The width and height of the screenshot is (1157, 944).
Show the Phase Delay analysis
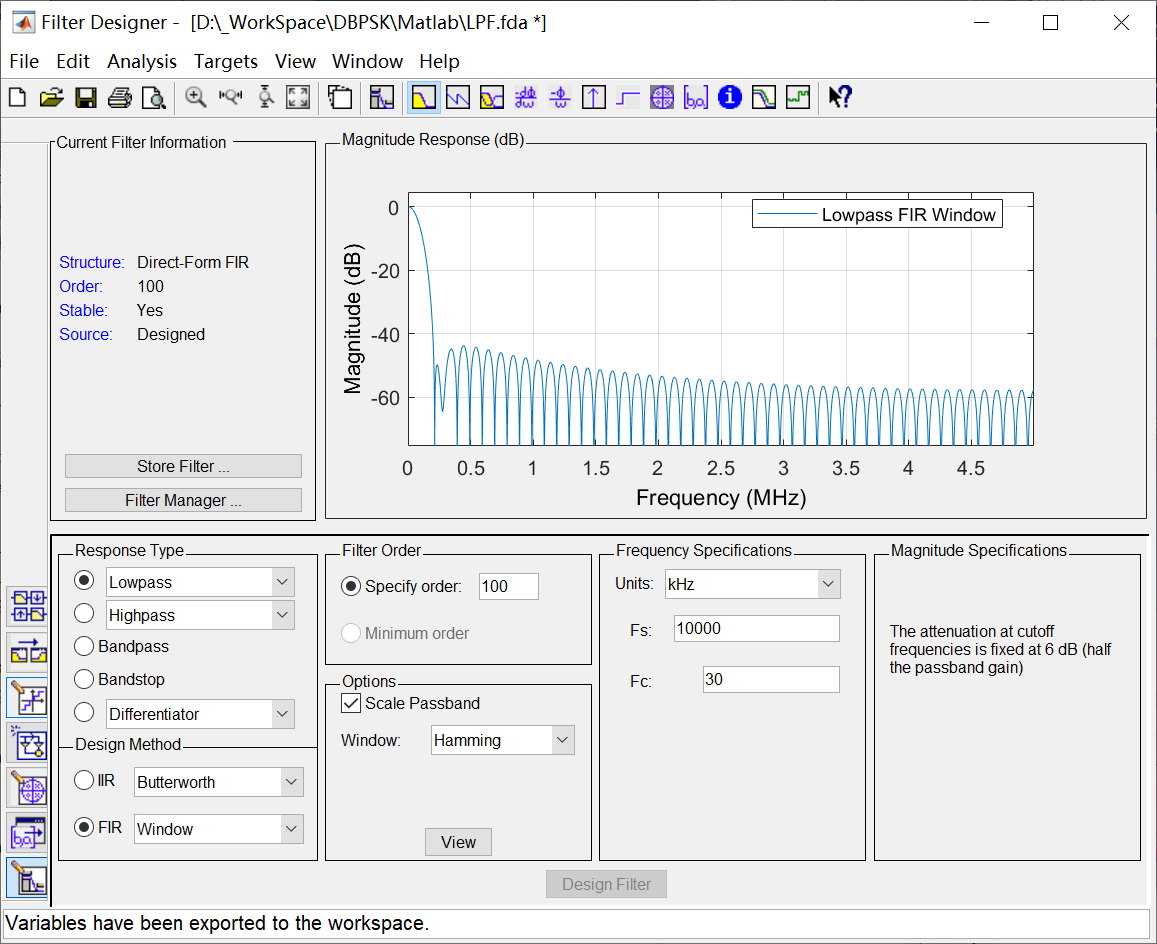coord(559,97)
